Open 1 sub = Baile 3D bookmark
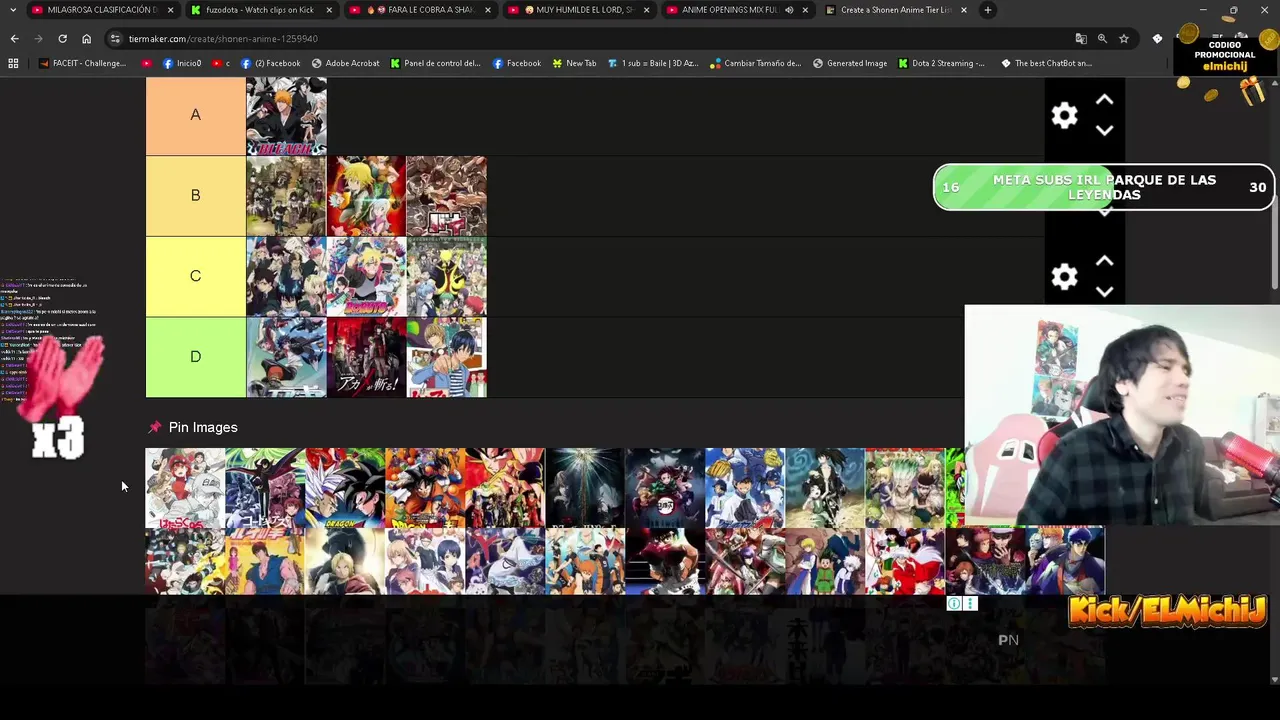Screen dimensions: 1280x720 [653, 63]
